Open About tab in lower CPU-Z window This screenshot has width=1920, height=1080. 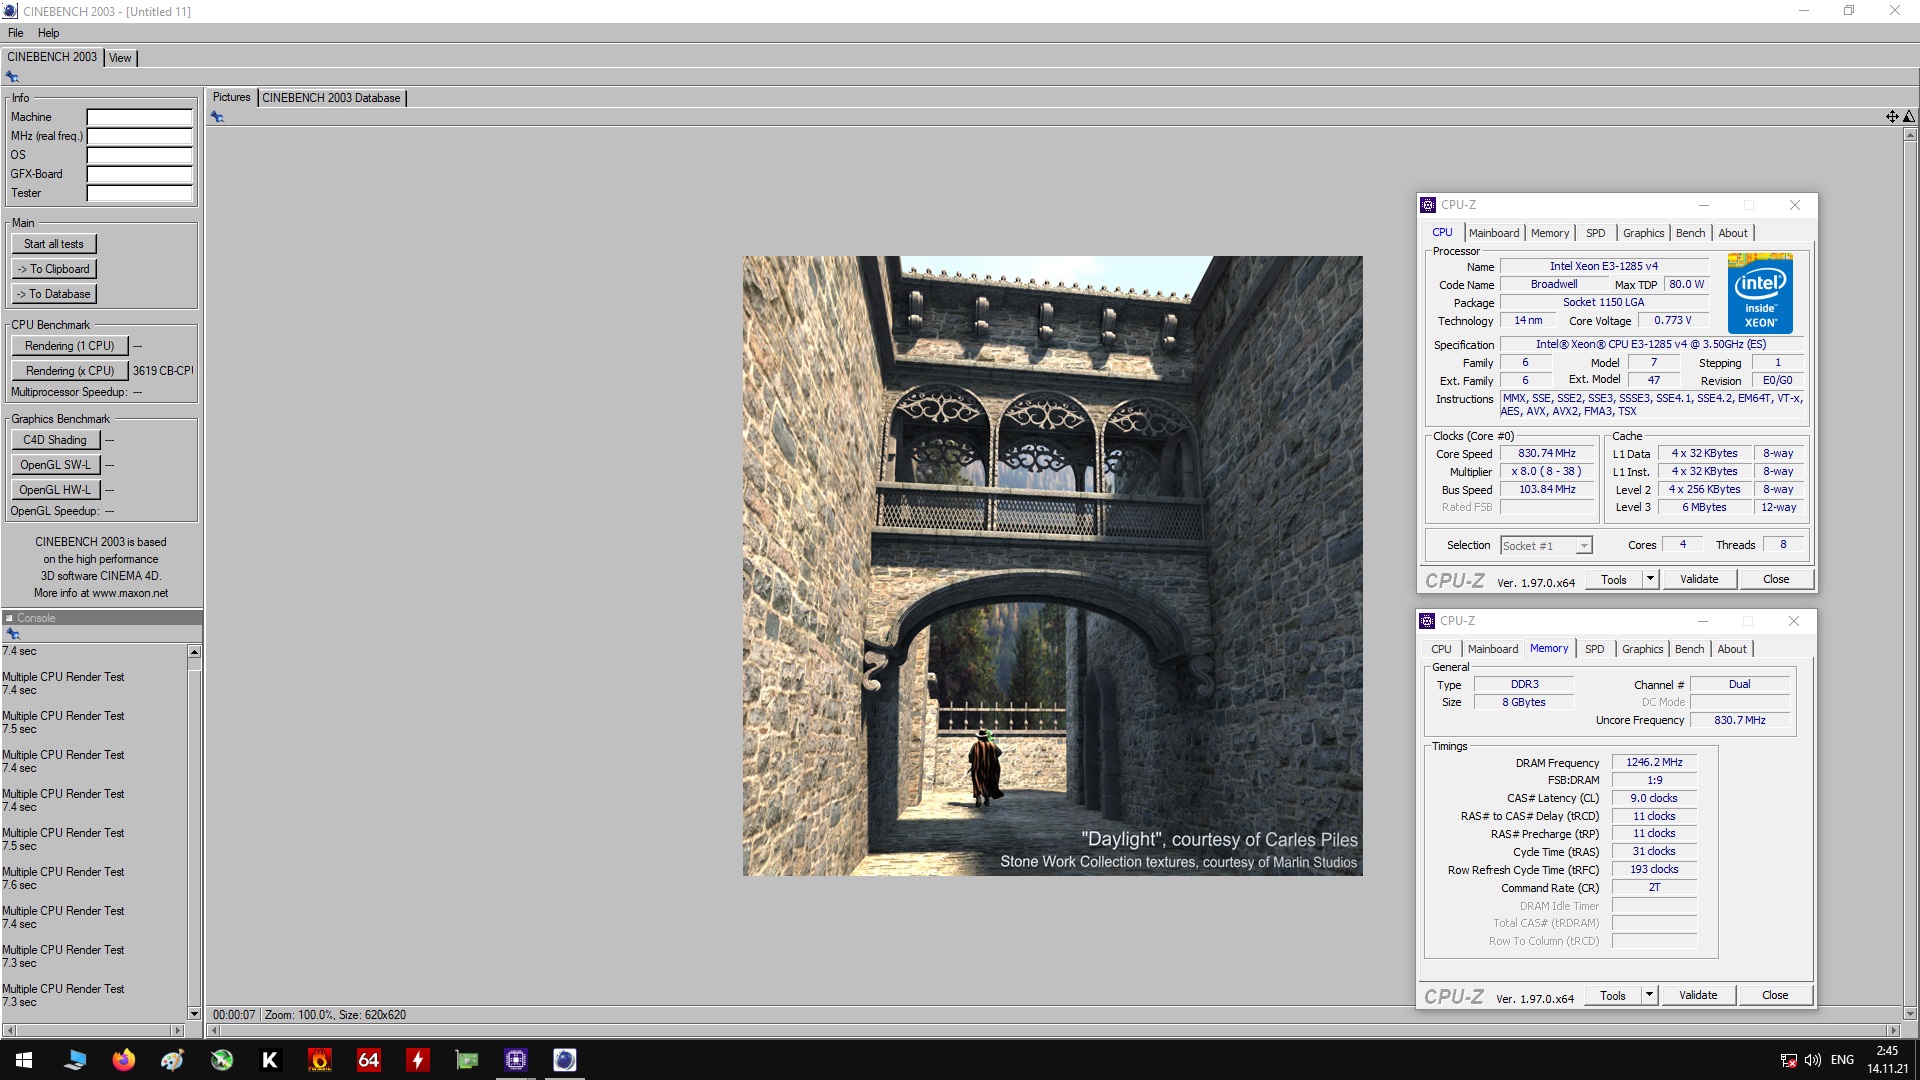[x=1732, y=649]
